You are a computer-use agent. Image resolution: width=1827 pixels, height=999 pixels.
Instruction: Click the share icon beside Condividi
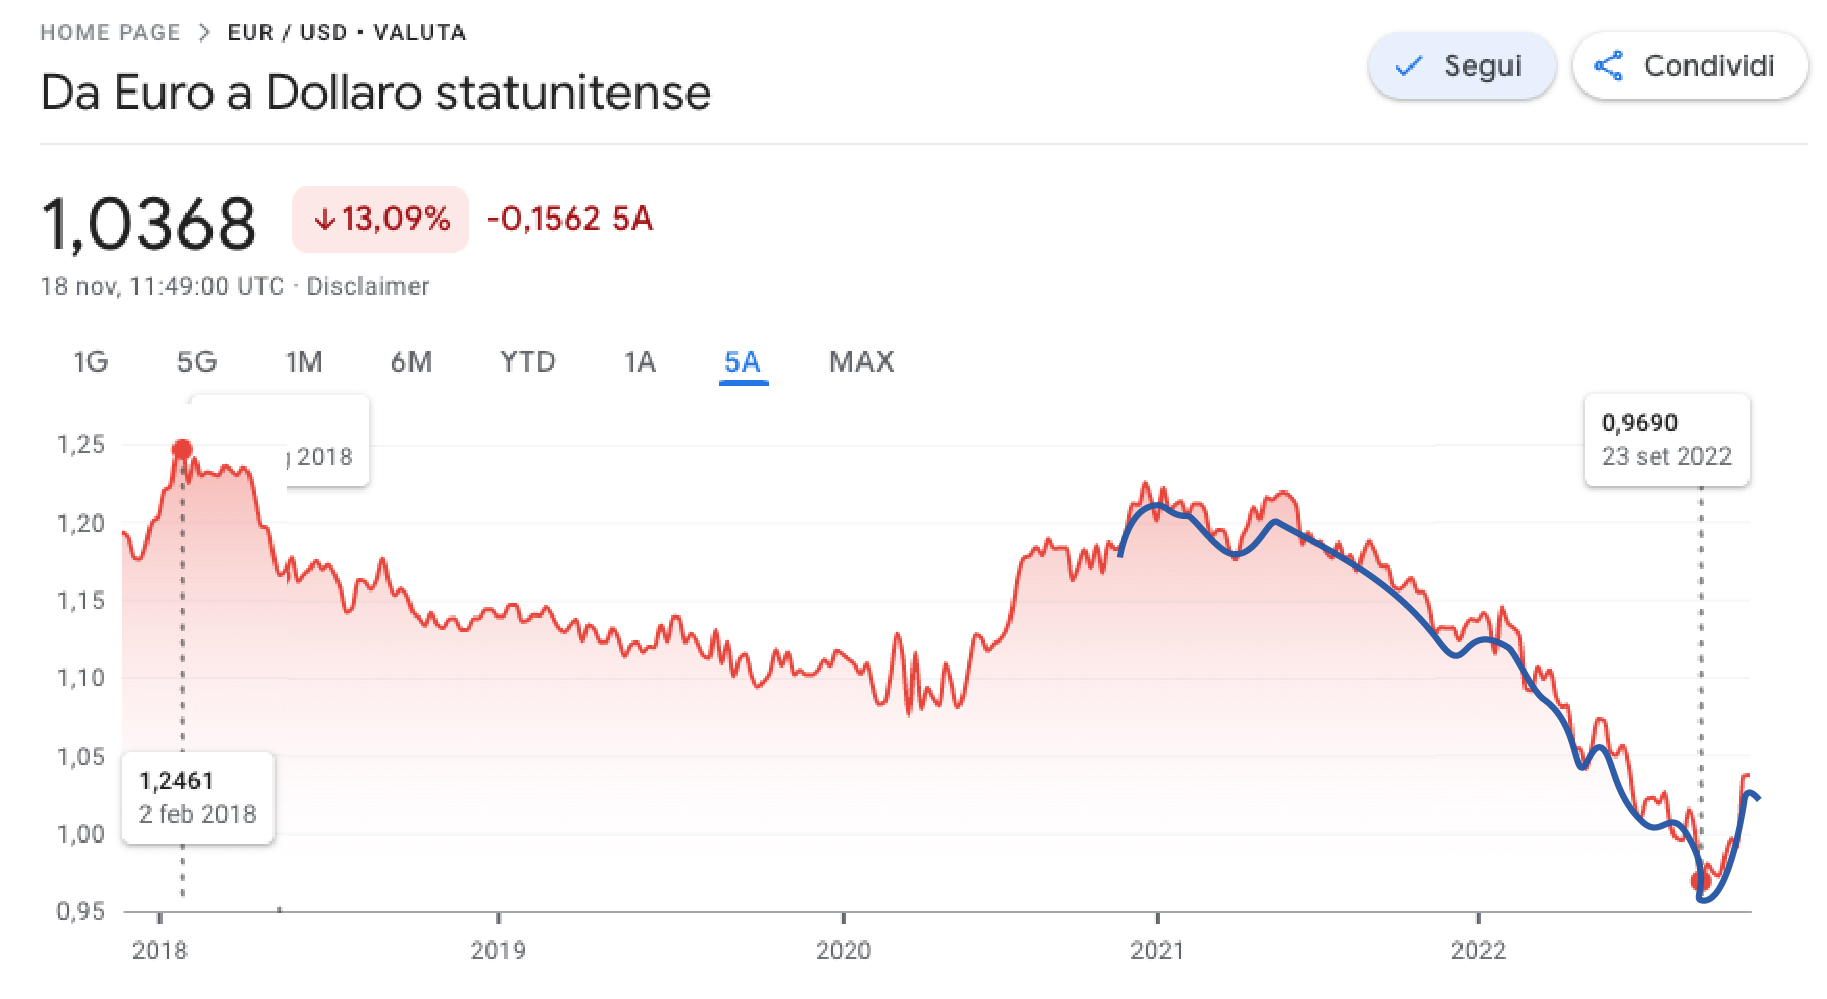click(1608, 66)
